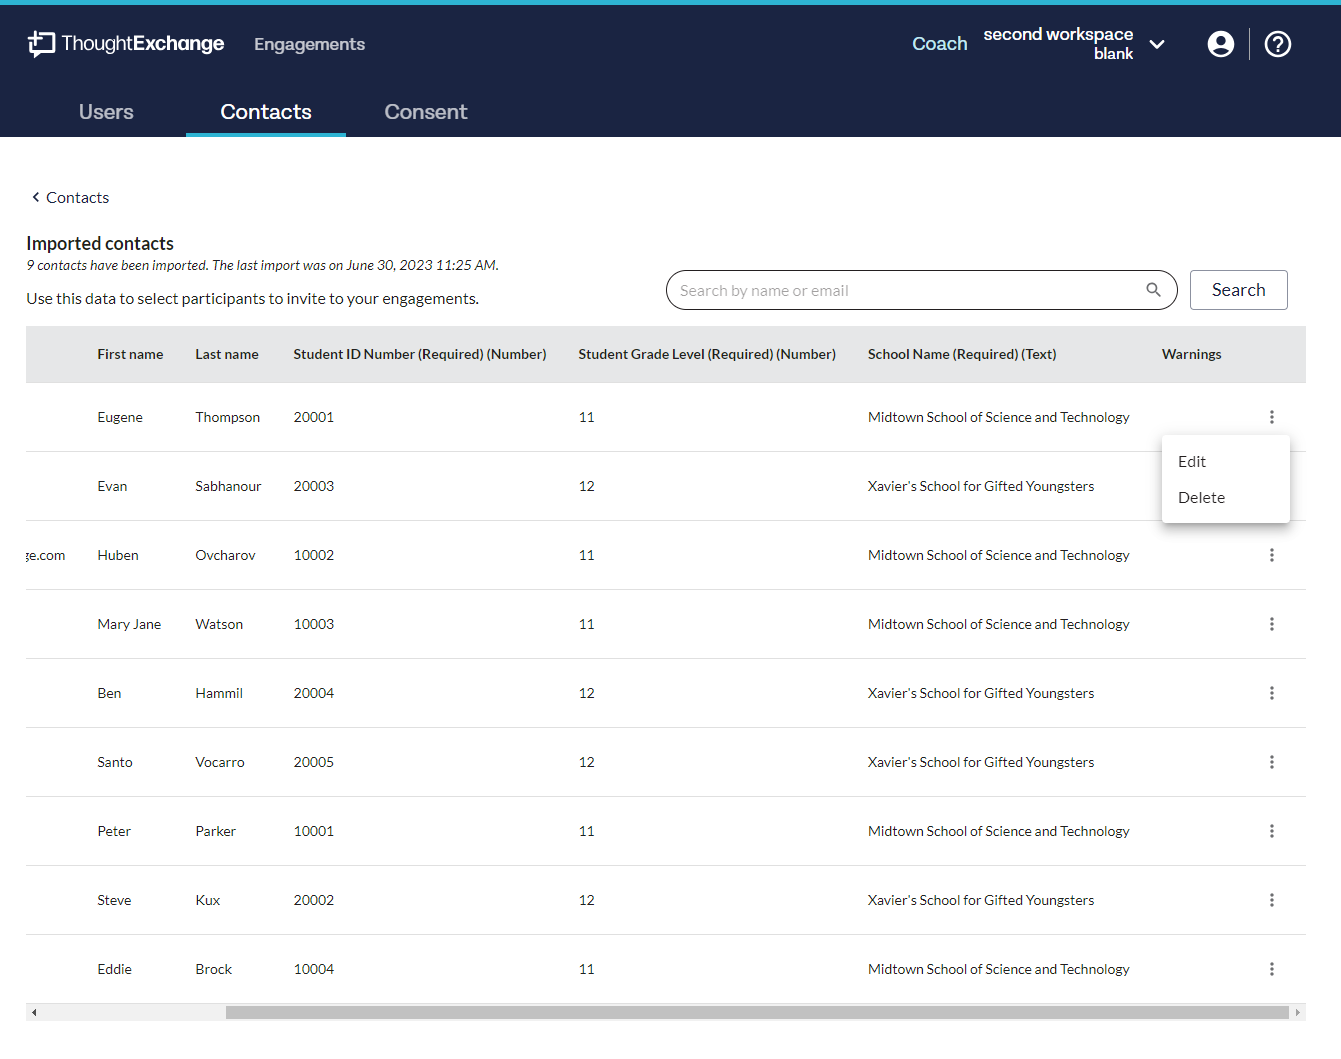Click the ThoughtExchange logo icon
Screen dimensions: 1341x1059
pos(41,44)
